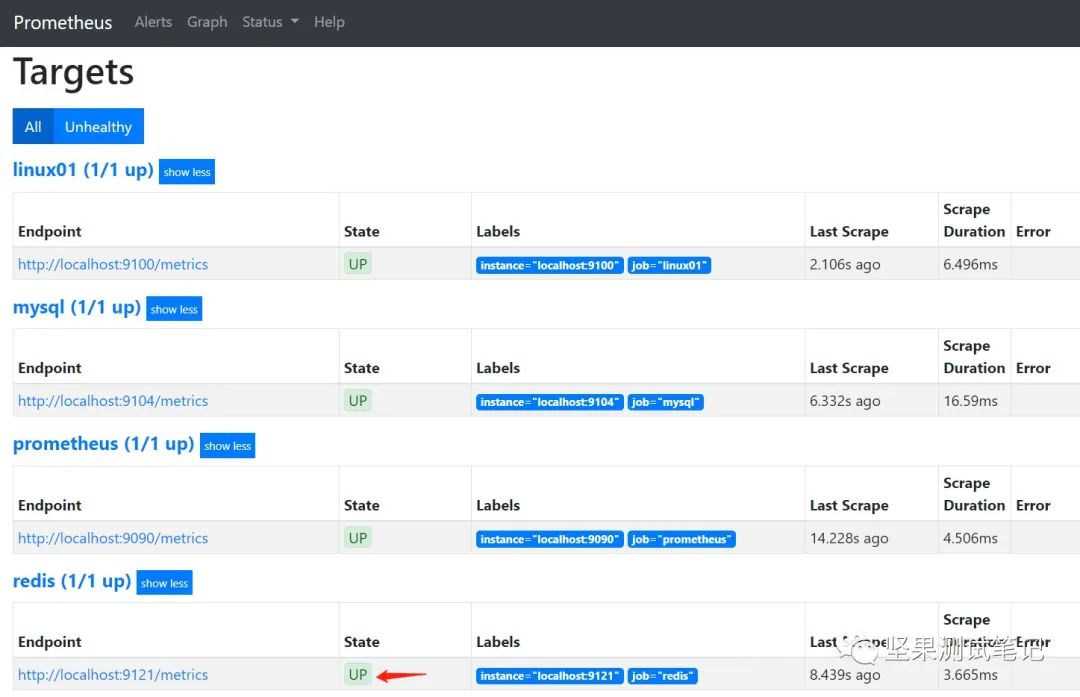Open http://localhost:9121/metrics endpoint

[113, 675]
